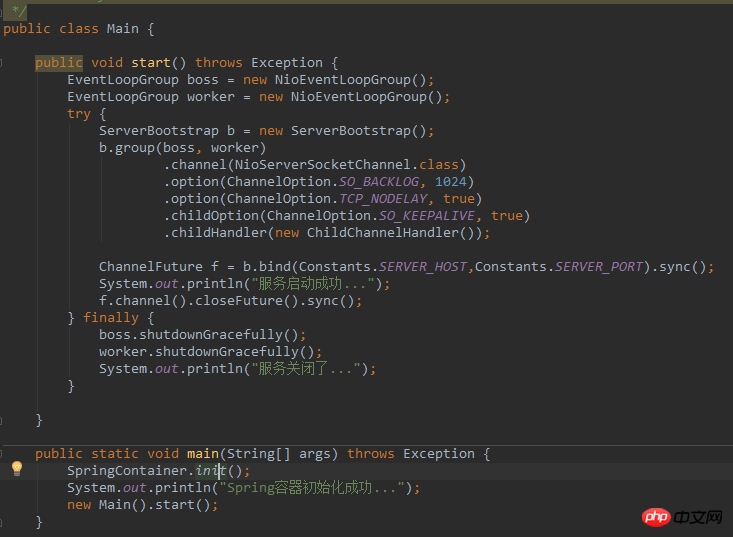
Task: Click the string 'Spring容器初始化成功...'
Action: (312, 488)
